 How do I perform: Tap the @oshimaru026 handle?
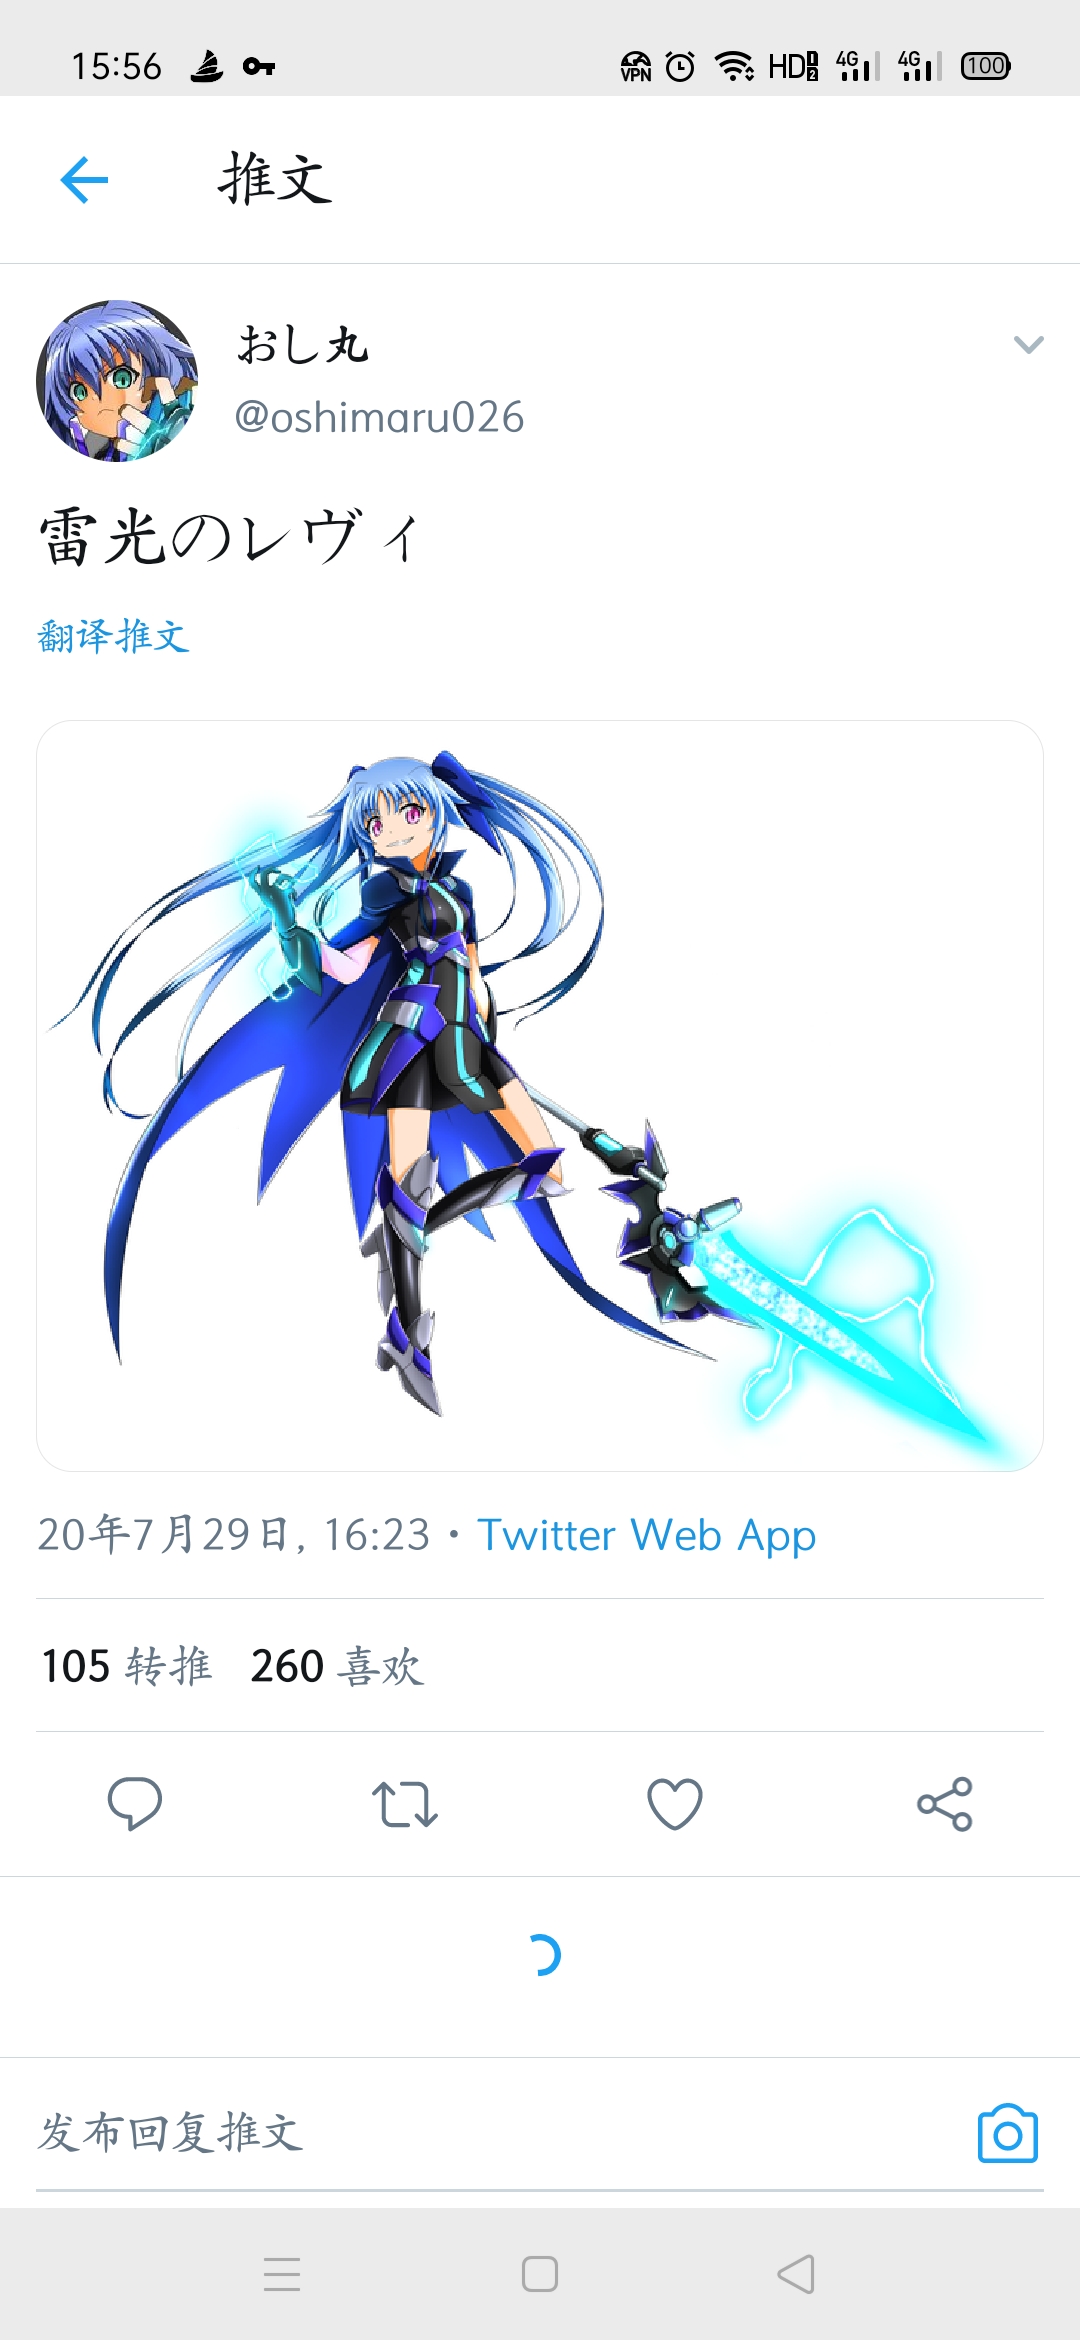click(x=379, y=417)
